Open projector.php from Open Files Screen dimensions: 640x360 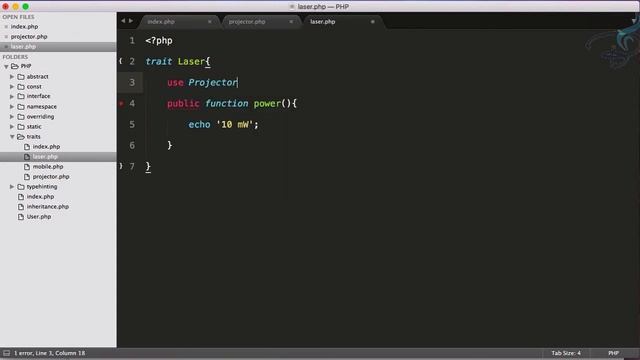[29, 37]
